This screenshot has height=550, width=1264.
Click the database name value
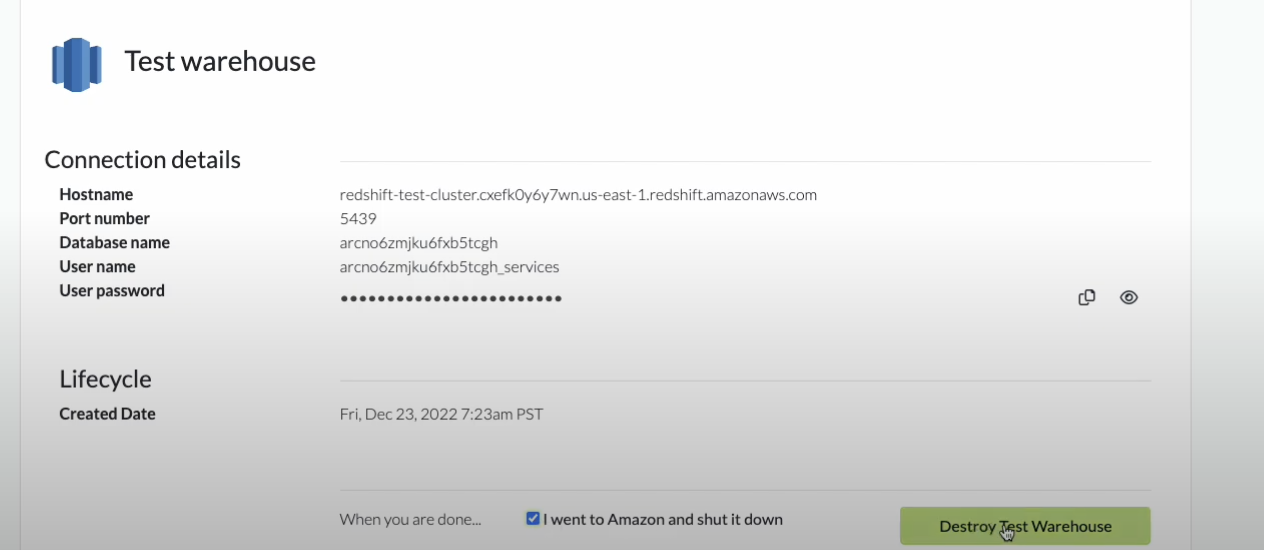(418, 243)
